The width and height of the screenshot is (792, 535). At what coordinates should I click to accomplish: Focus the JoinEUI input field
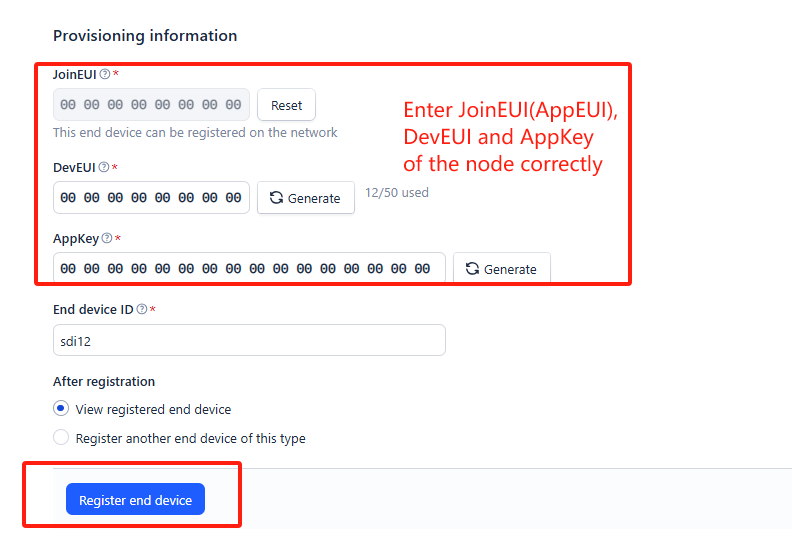151,105
